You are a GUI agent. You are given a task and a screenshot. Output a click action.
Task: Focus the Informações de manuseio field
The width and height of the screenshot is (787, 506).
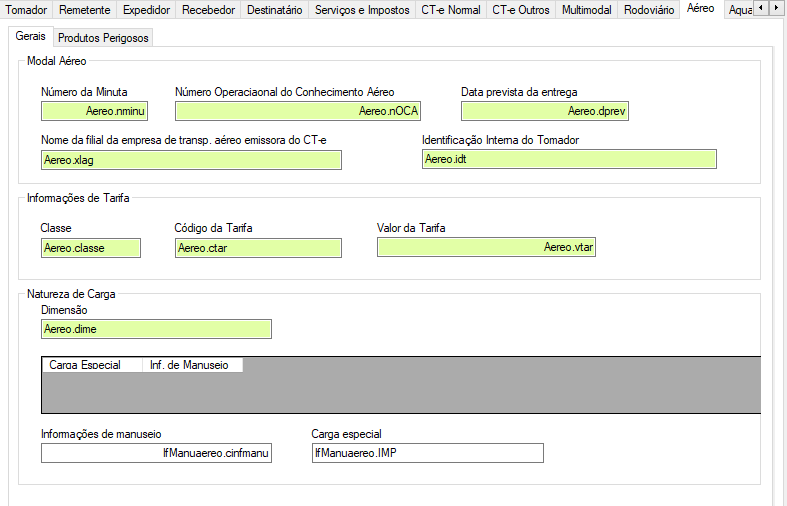pyautogui.click(x=156, y=453)
